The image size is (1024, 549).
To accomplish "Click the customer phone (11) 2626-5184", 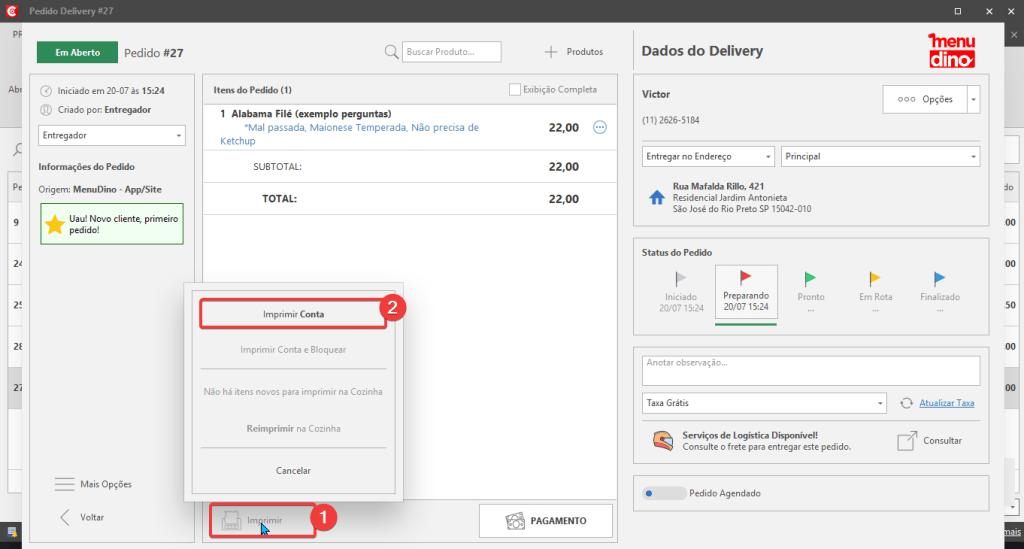I will [x=671, y=120].
